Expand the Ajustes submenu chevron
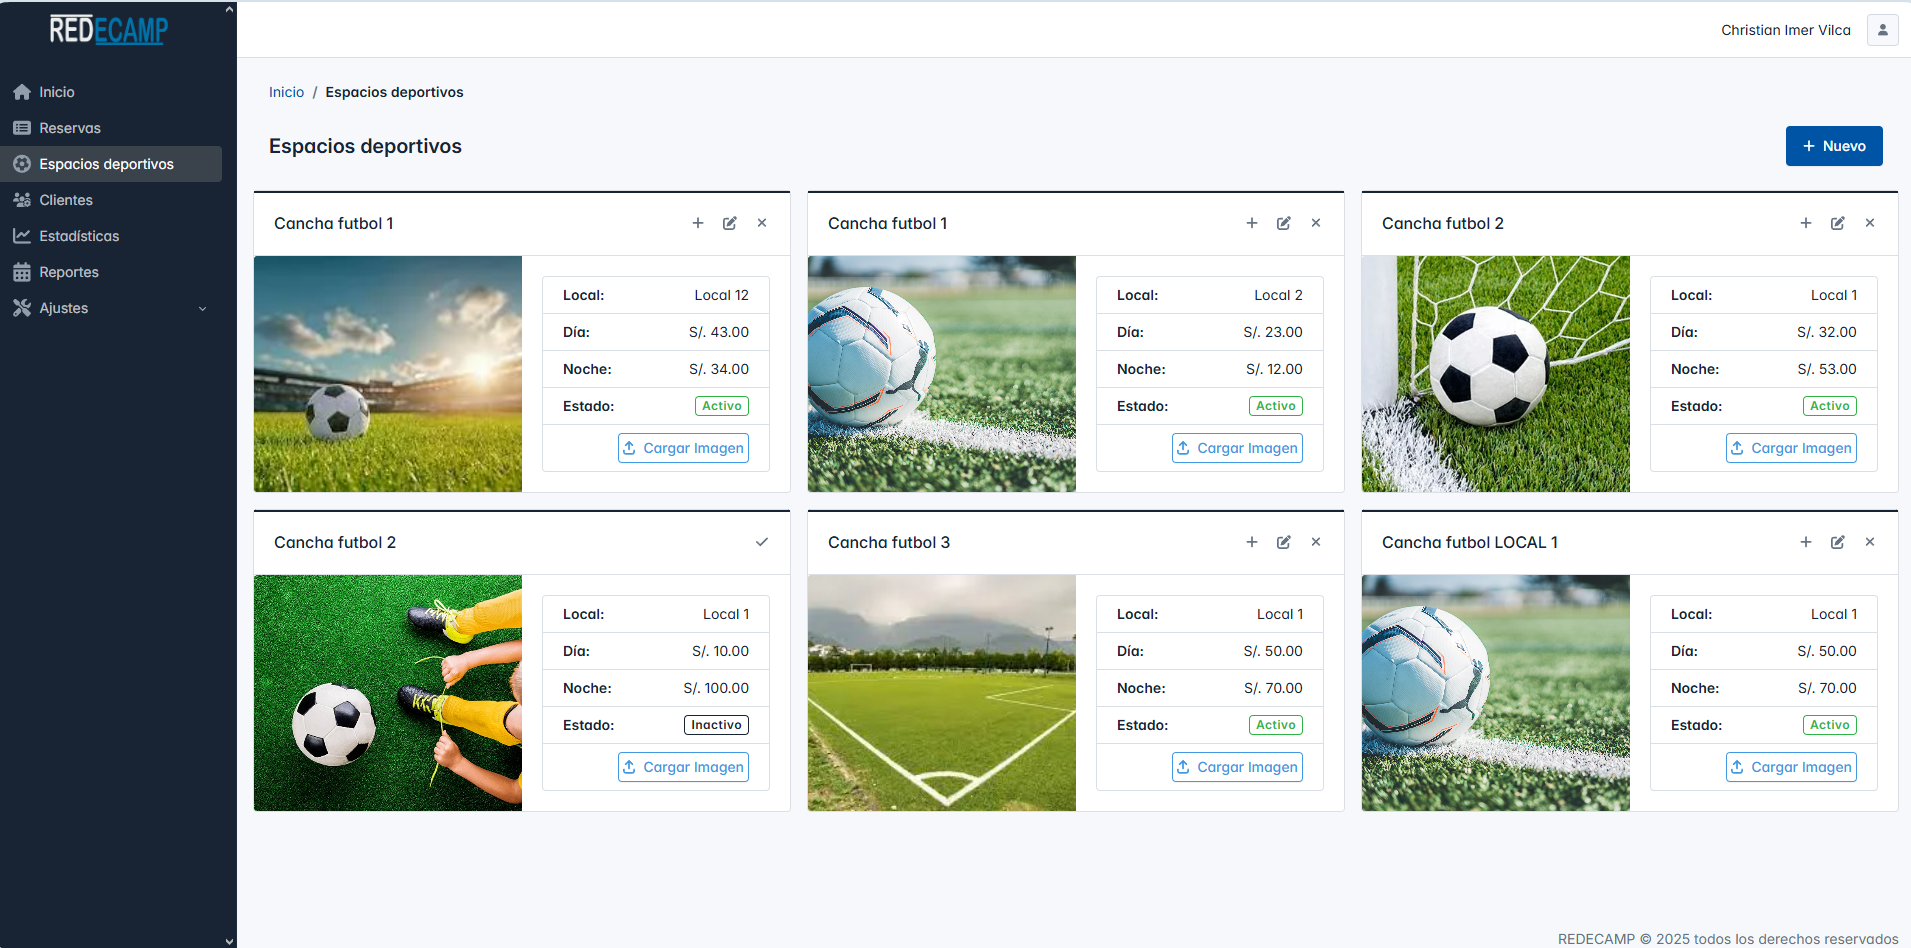 click(x=203, y=309)
